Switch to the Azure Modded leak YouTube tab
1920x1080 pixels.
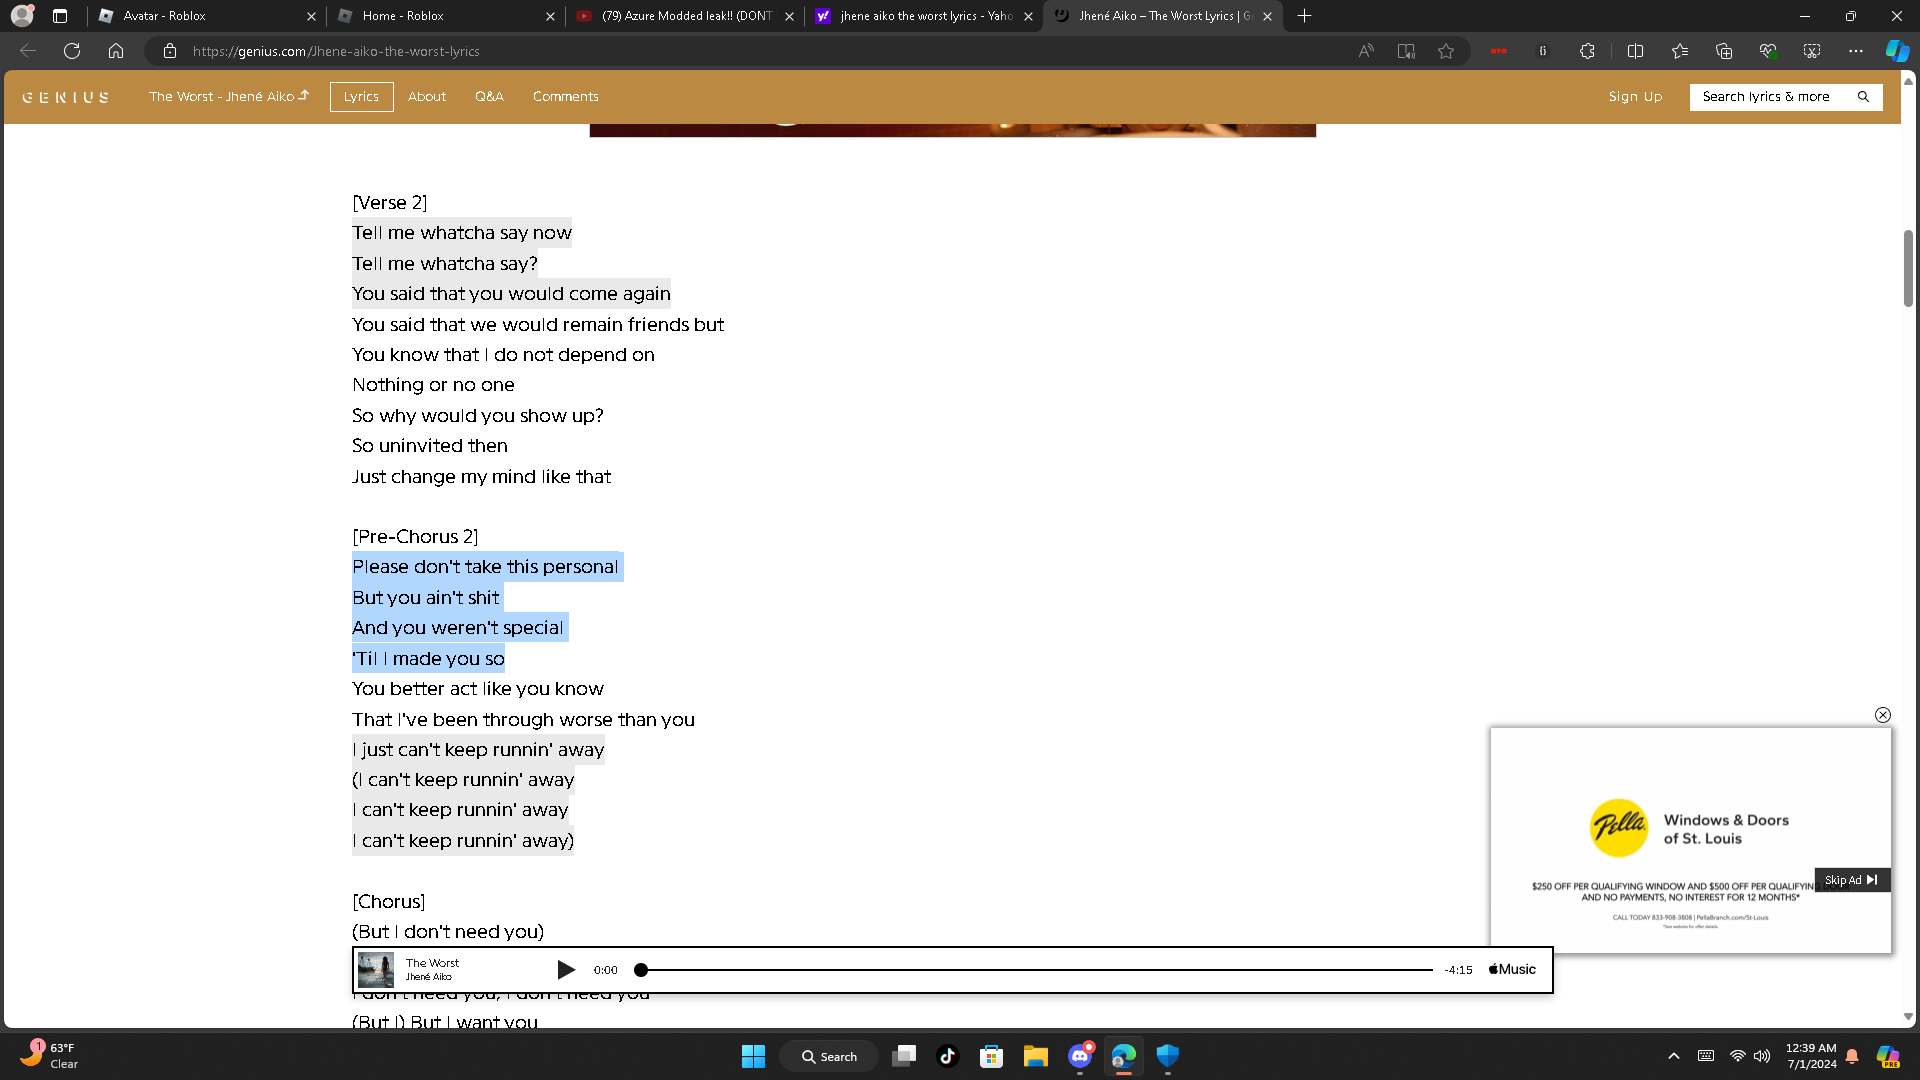pyautogui.click(x=685, y=16)
